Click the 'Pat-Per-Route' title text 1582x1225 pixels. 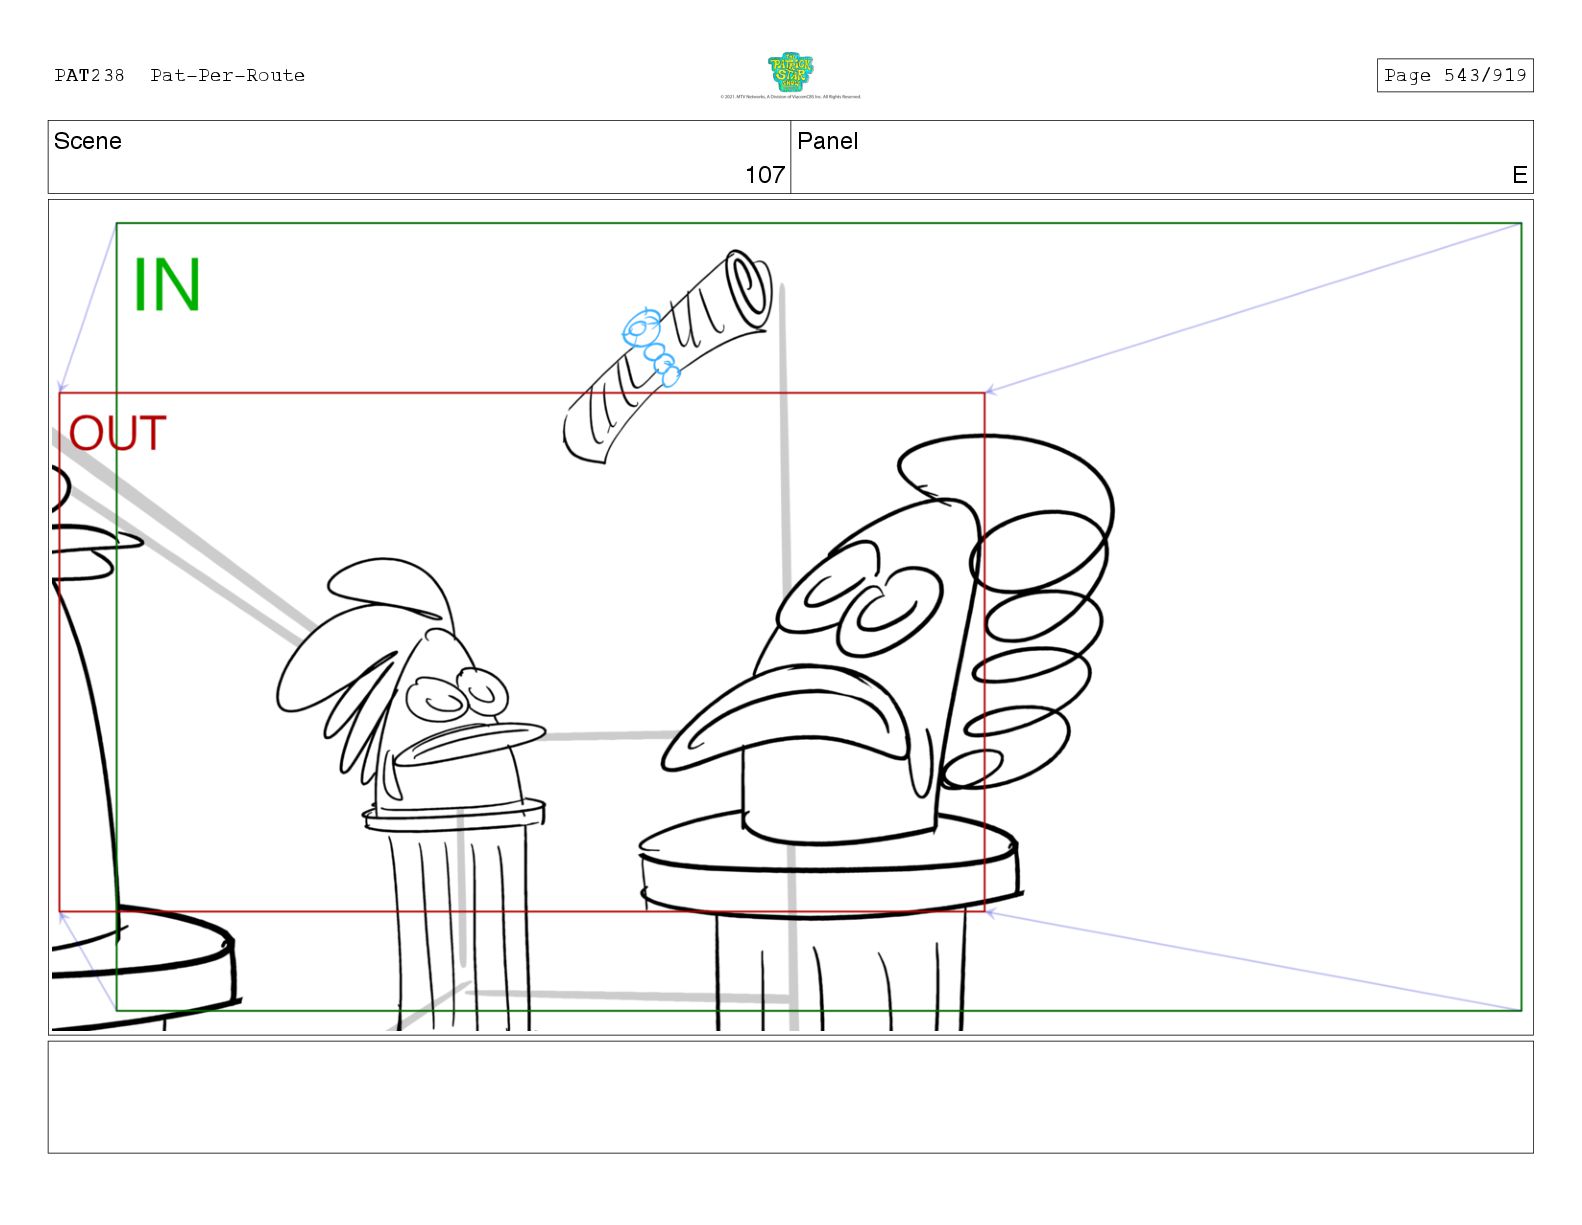tap(227, 75)
